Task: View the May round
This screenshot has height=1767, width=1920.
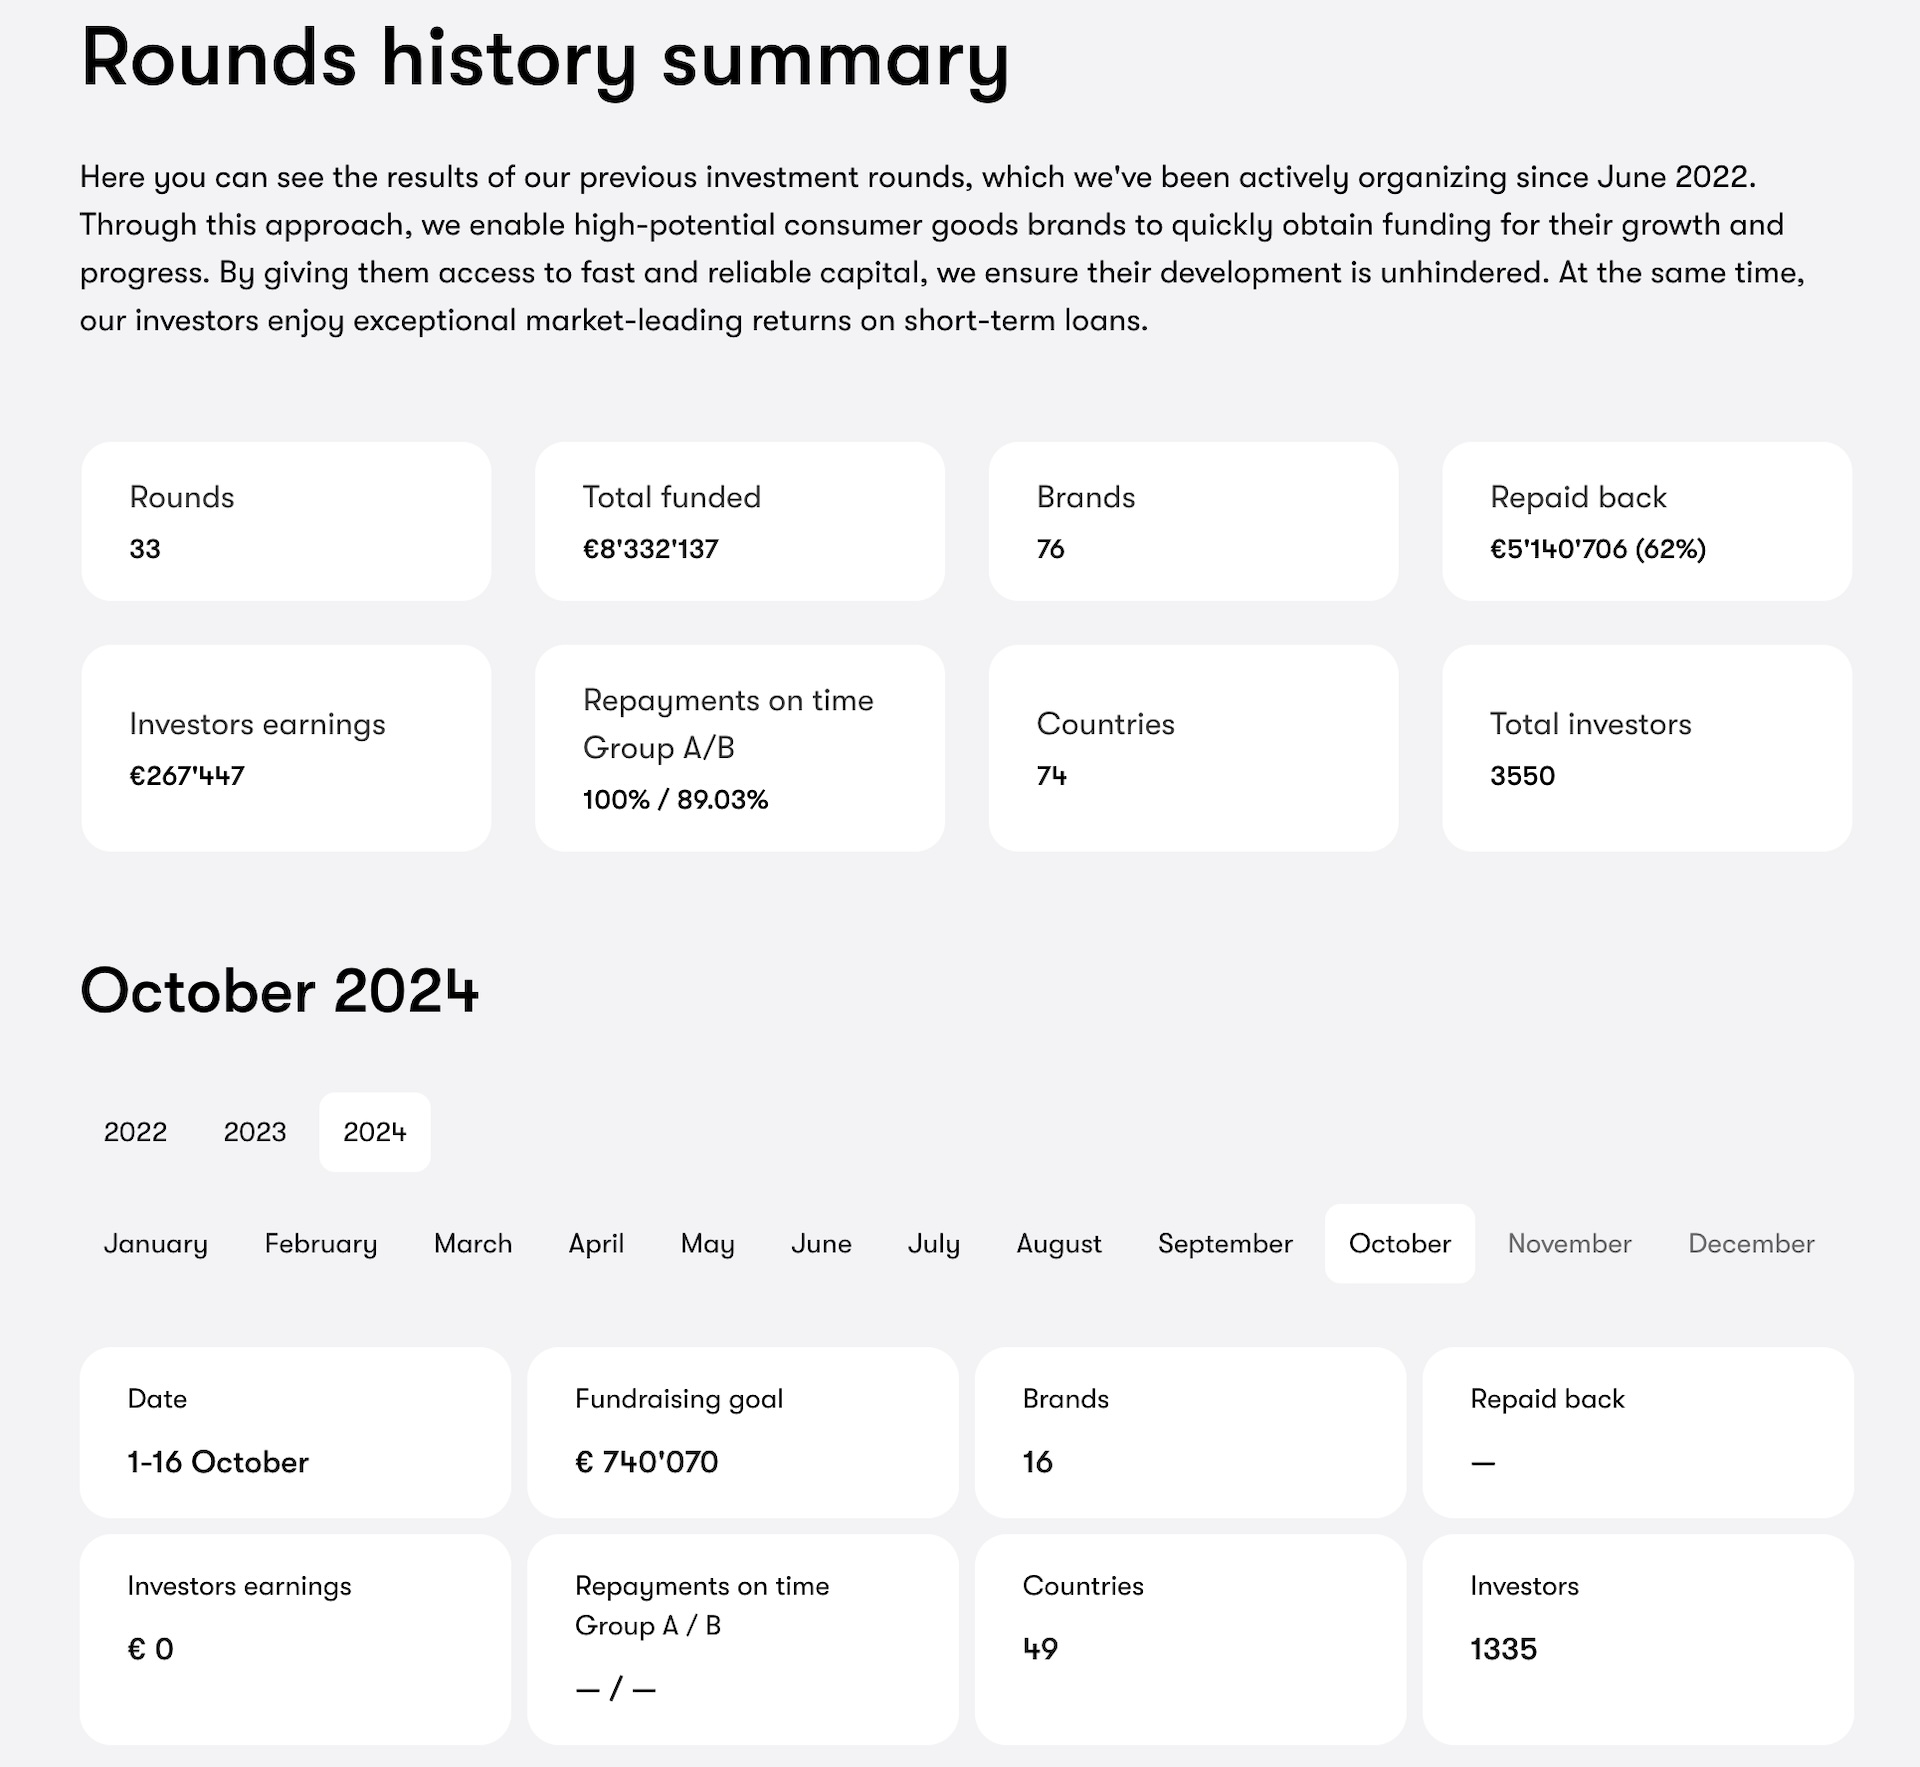Action: tap(708, 1243)
